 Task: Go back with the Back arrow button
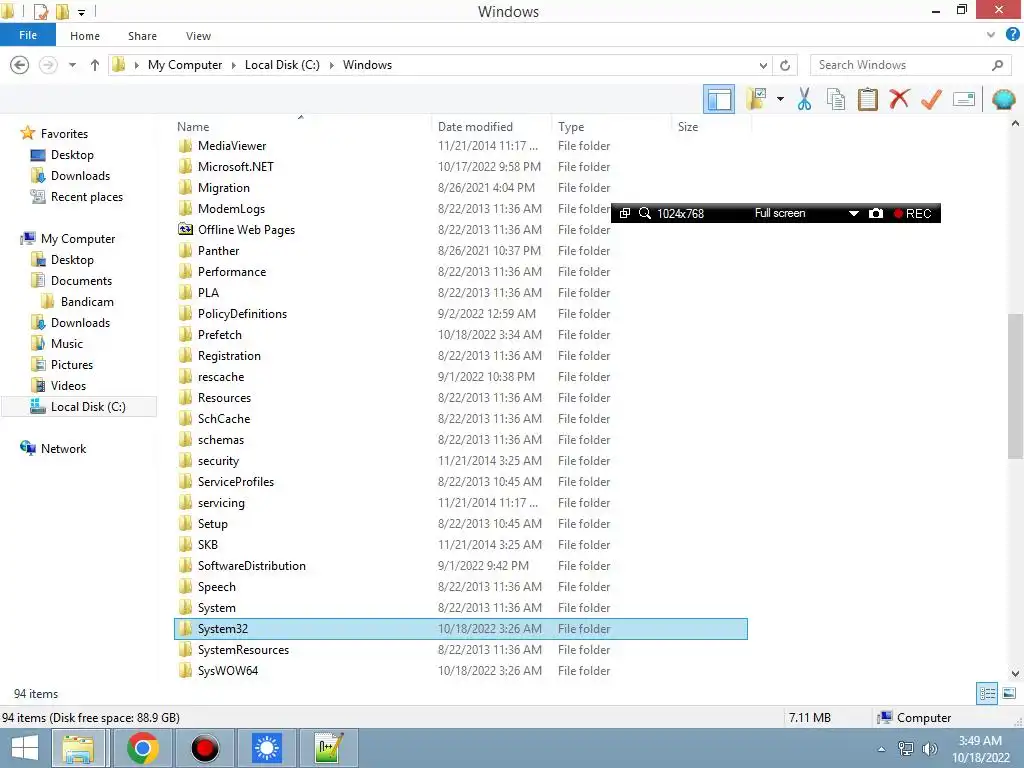(20, 65)
